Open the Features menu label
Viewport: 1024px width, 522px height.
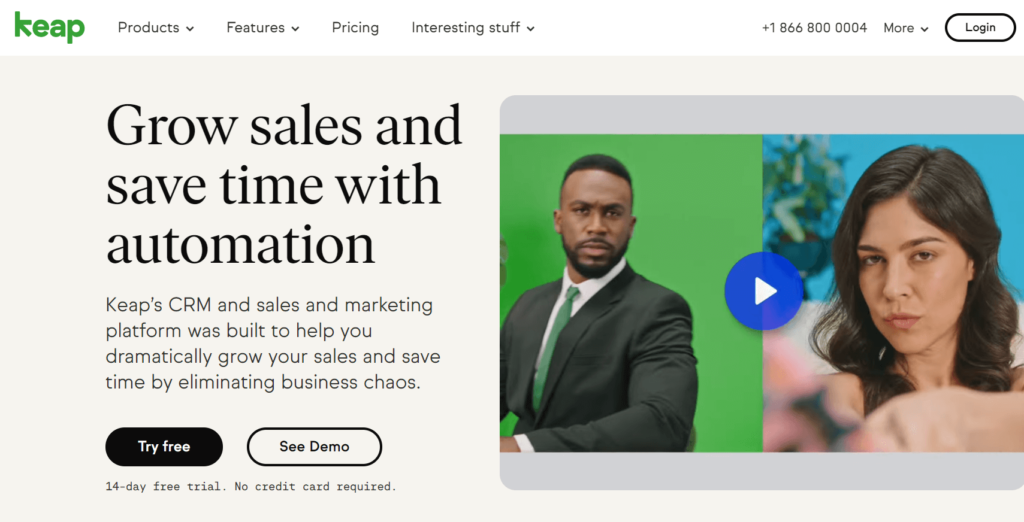[x=255, y=28]
